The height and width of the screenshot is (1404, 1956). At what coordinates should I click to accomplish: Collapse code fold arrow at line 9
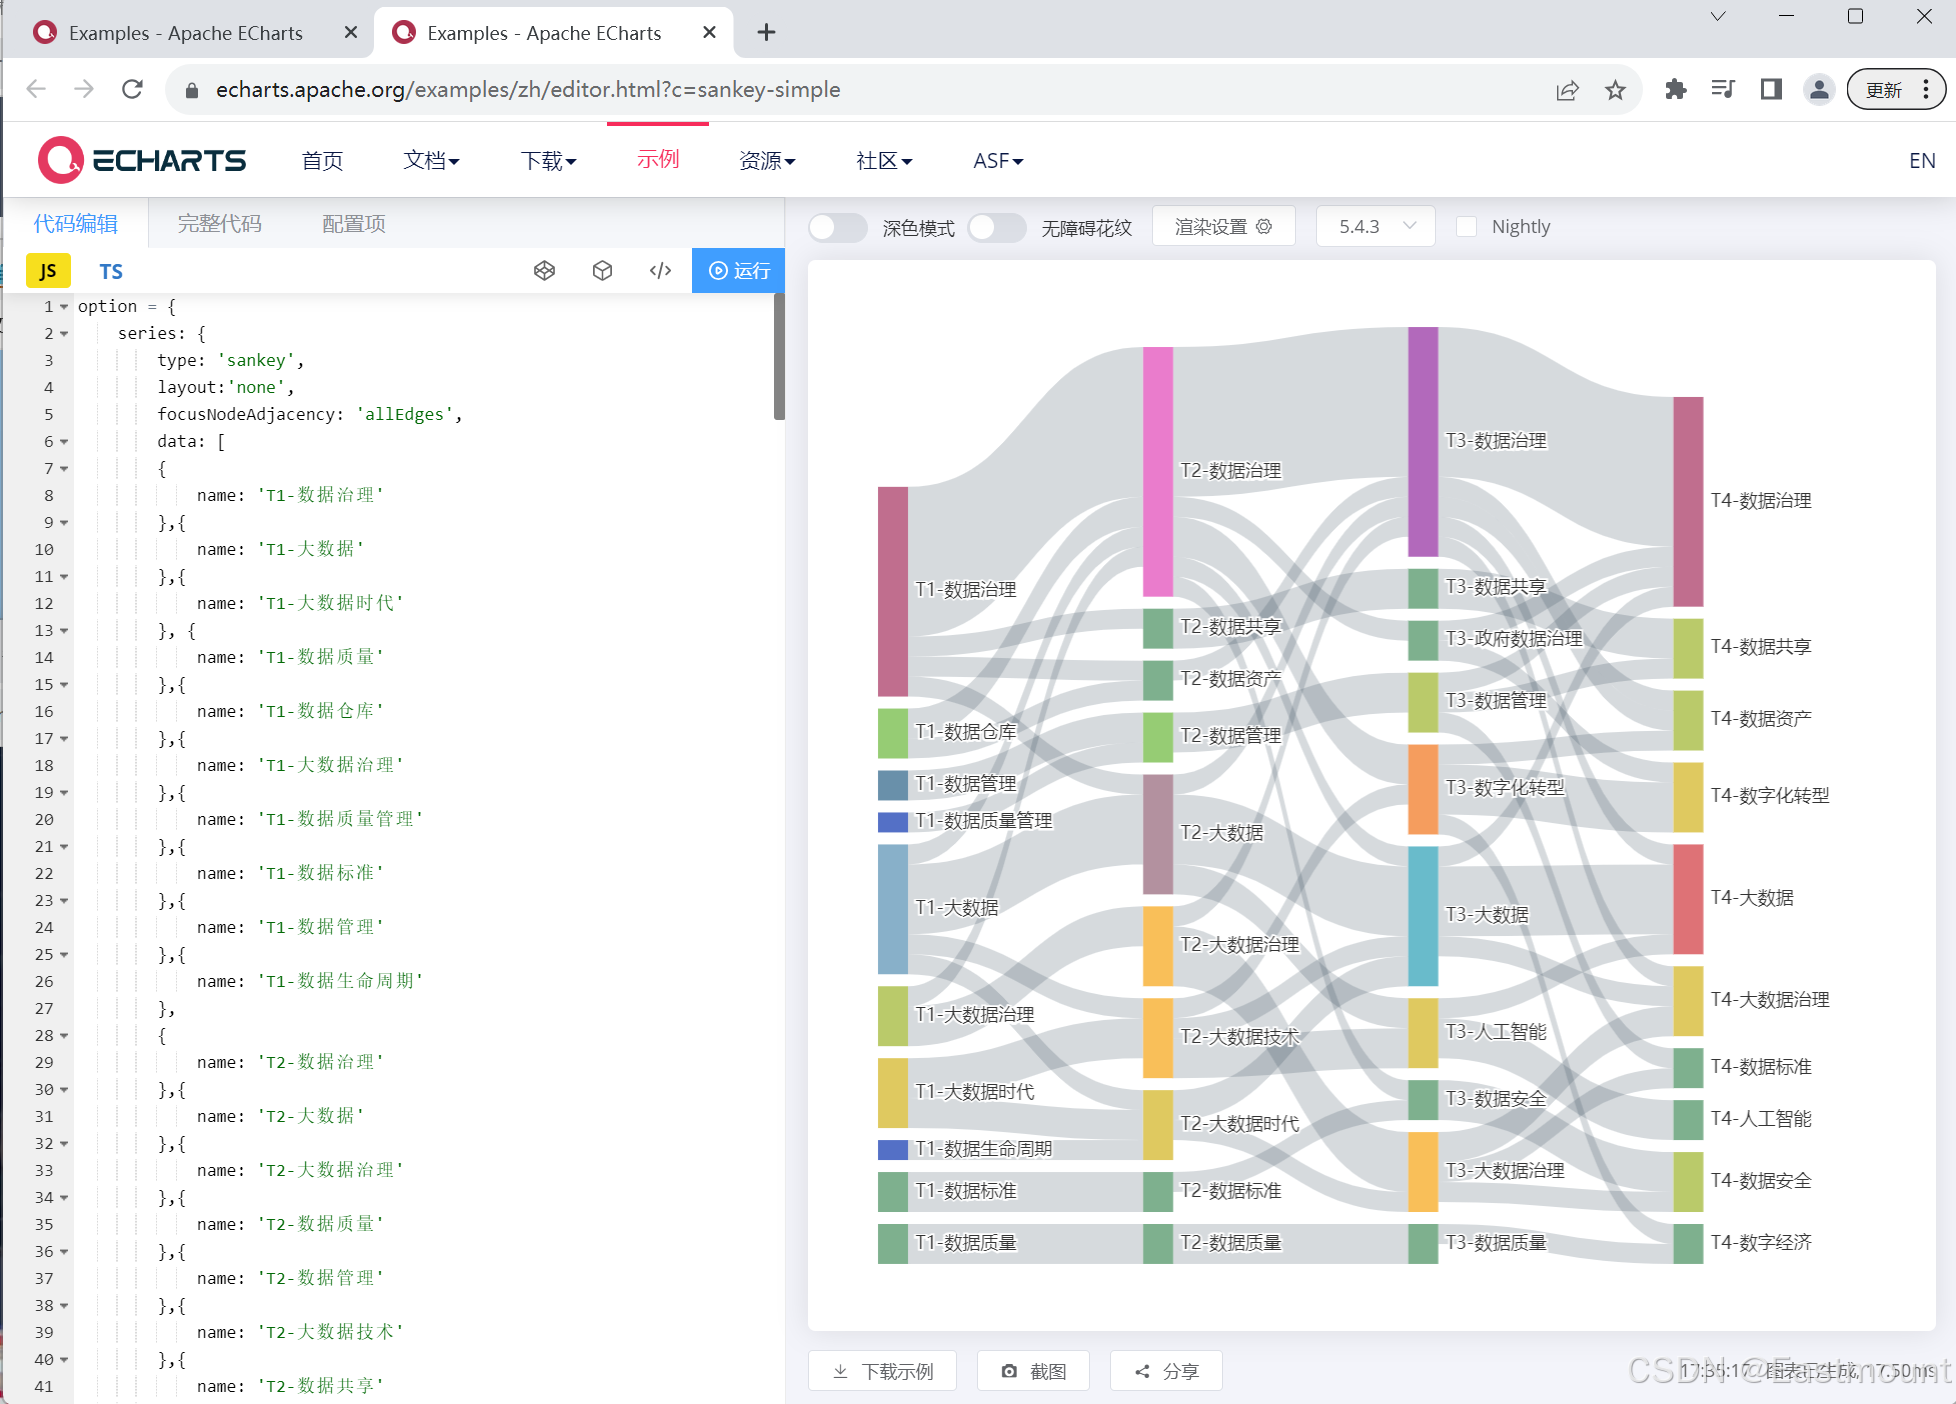(x=64, y=522)
